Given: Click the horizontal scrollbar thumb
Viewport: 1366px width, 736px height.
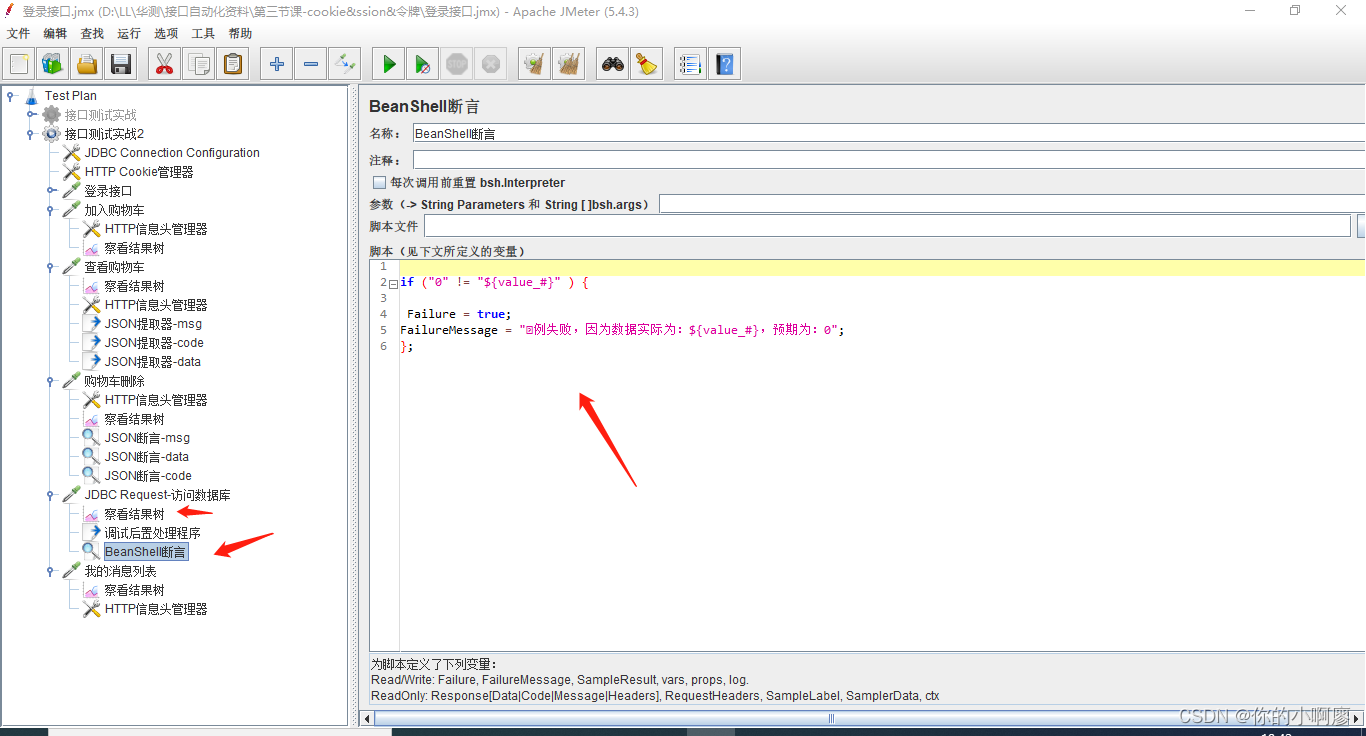Looking at the screenshot, I should 832,718.
